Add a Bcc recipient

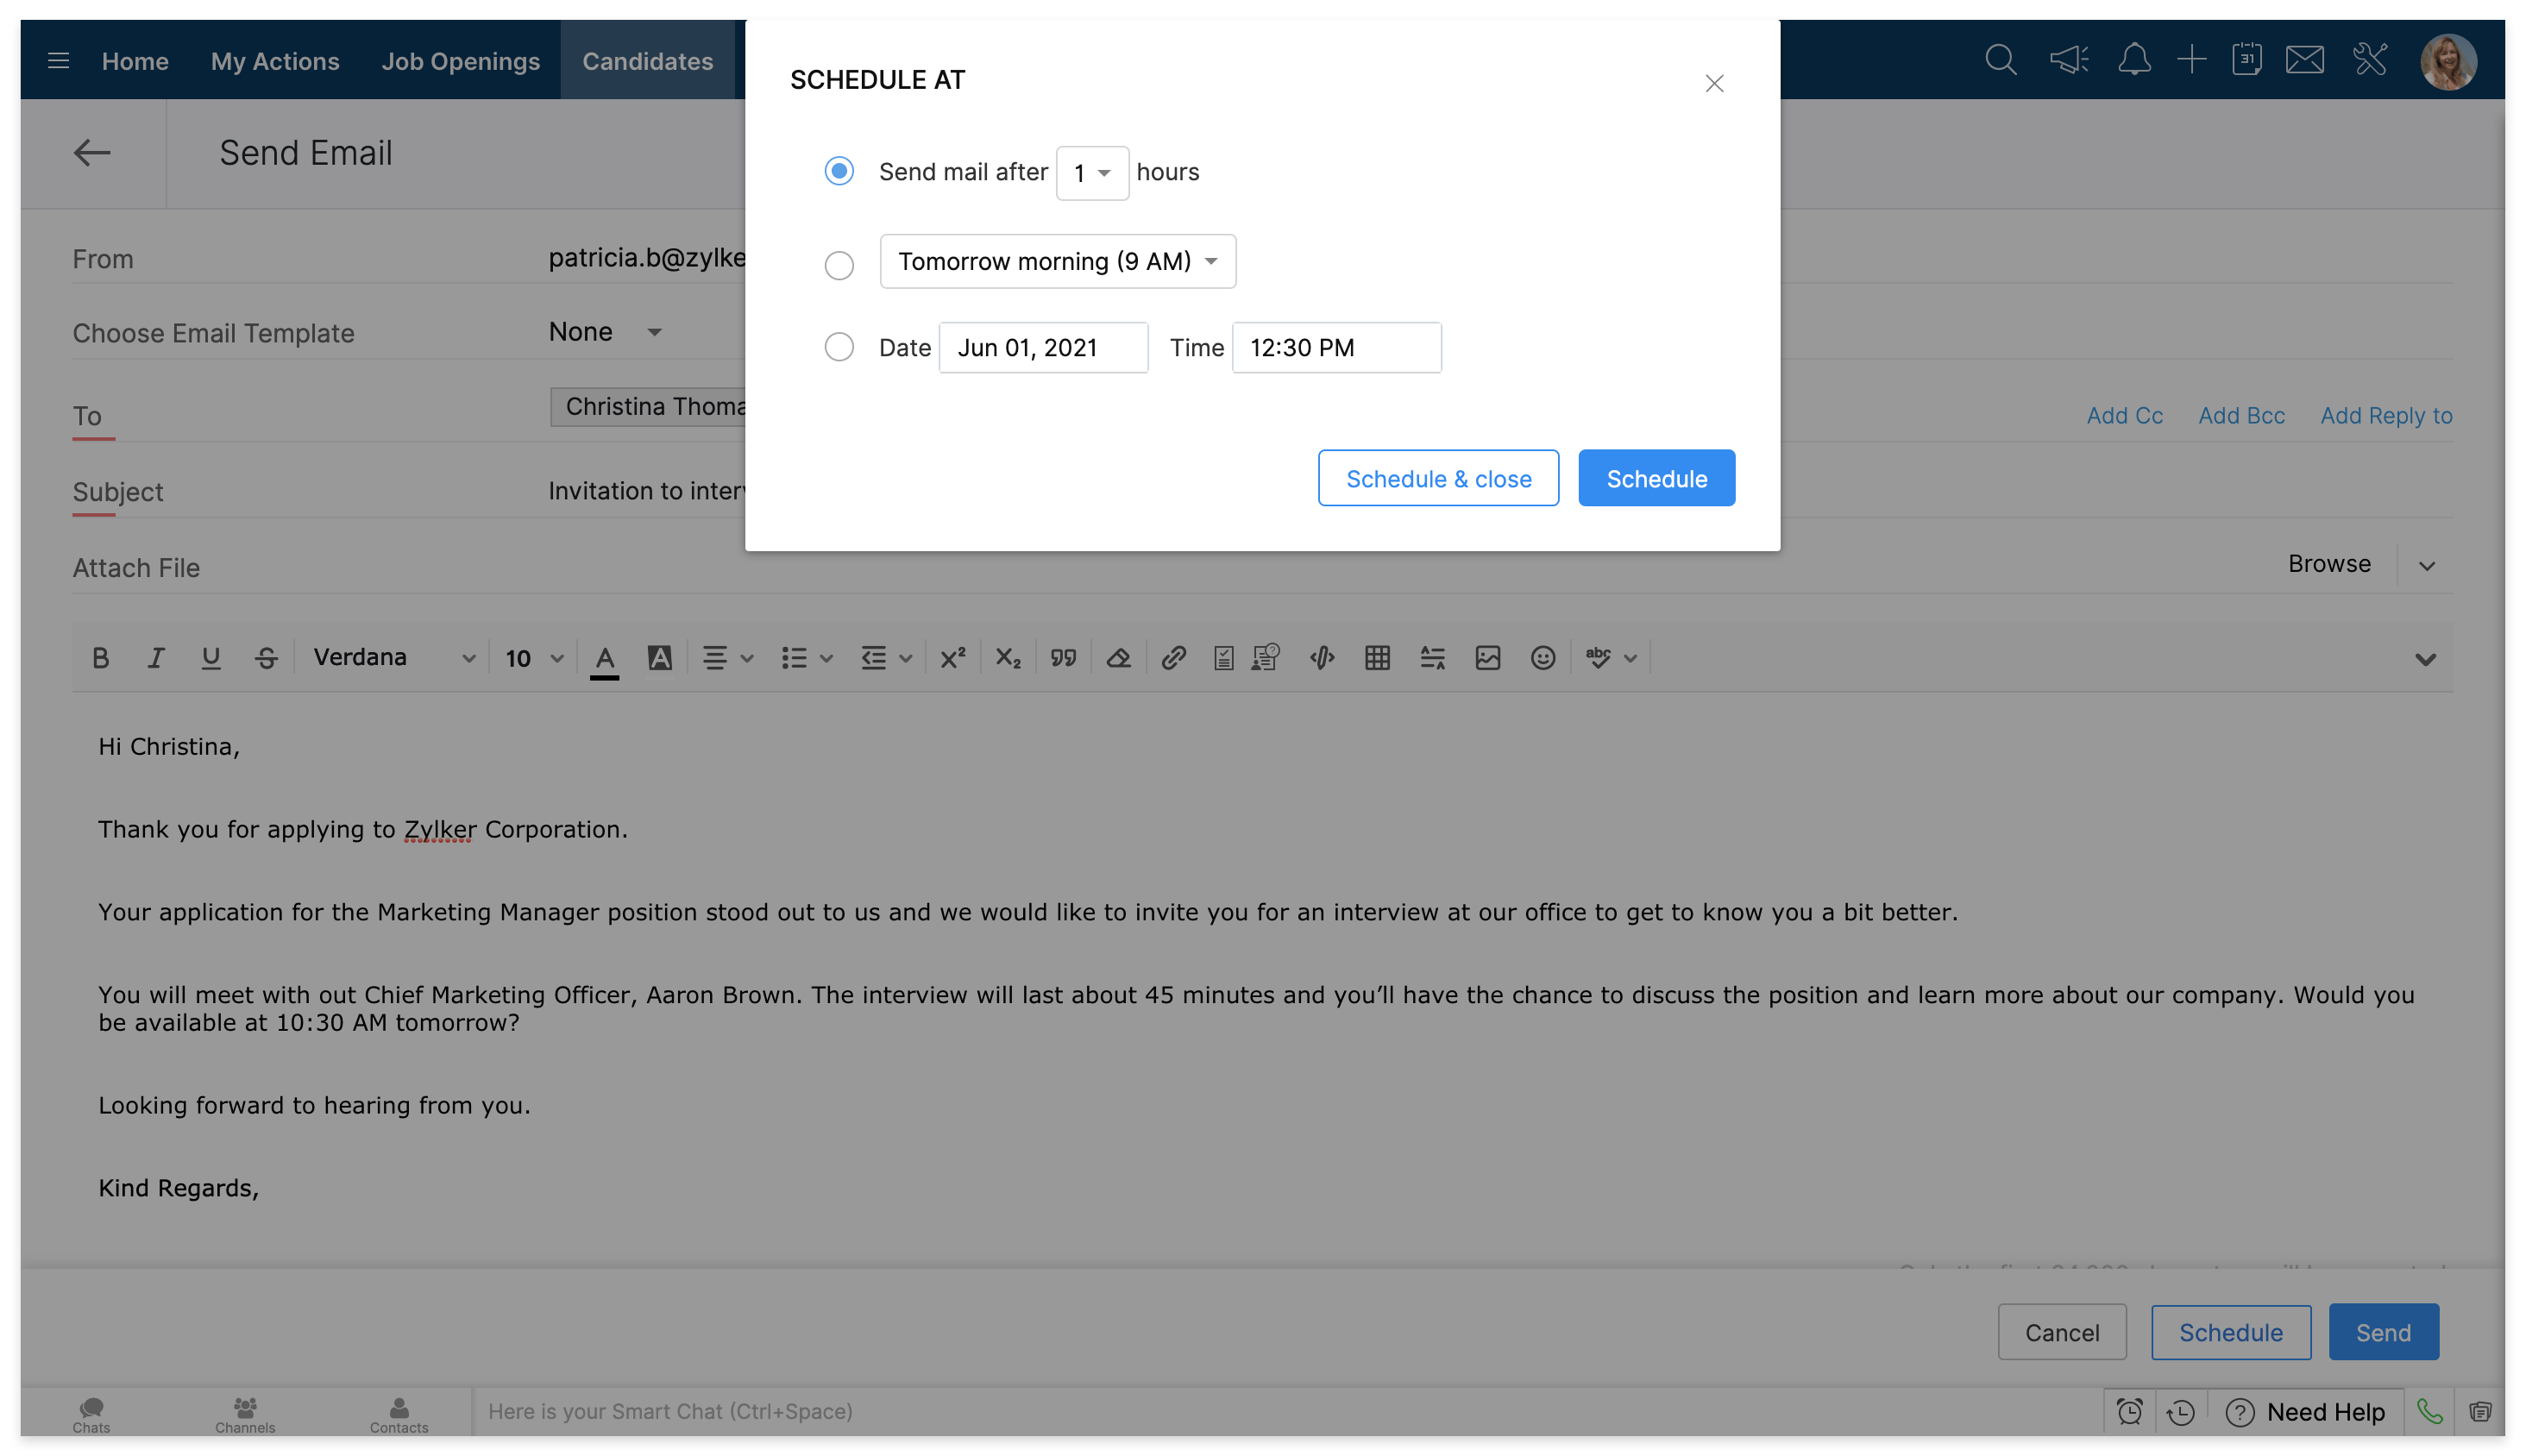[x=2241, y=415]
